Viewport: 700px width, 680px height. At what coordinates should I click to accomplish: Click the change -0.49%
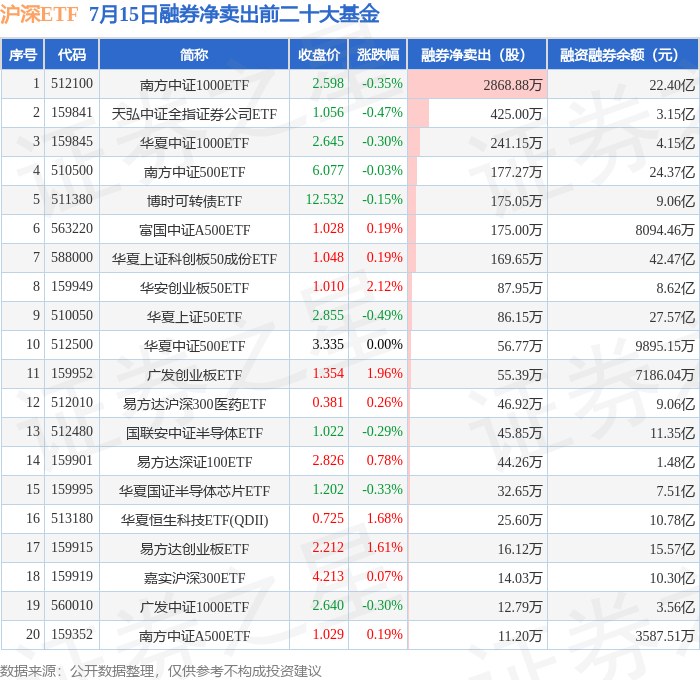pyautogui.click(x=382, y=316)
